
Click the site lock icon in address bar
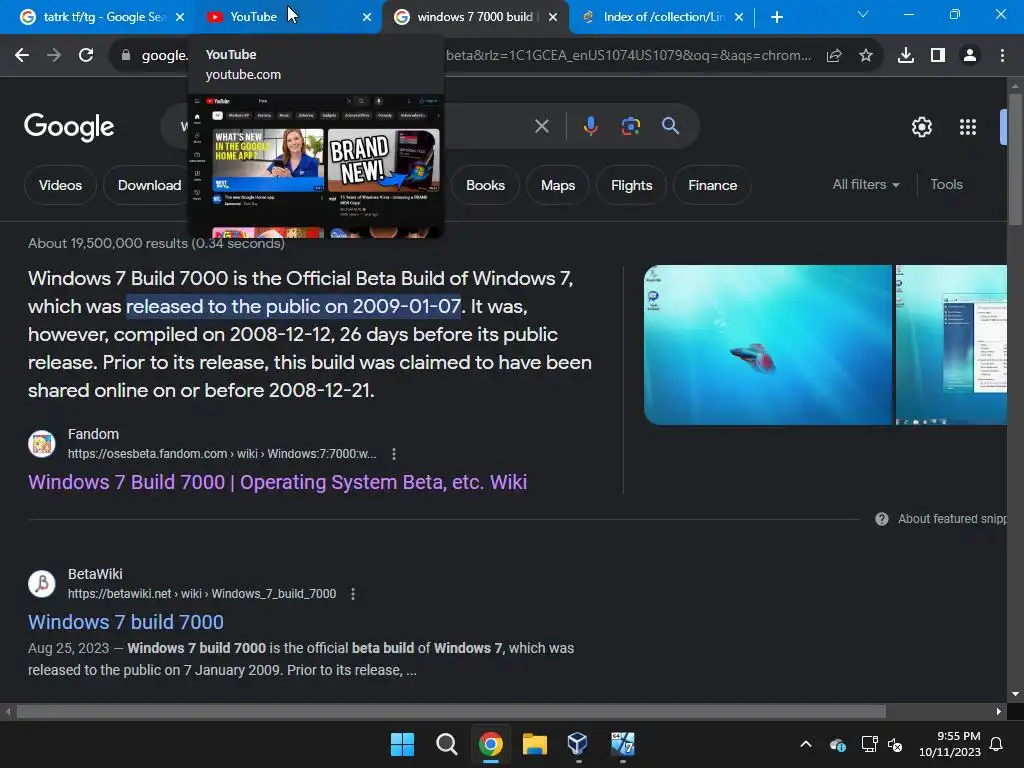[125, 56]
